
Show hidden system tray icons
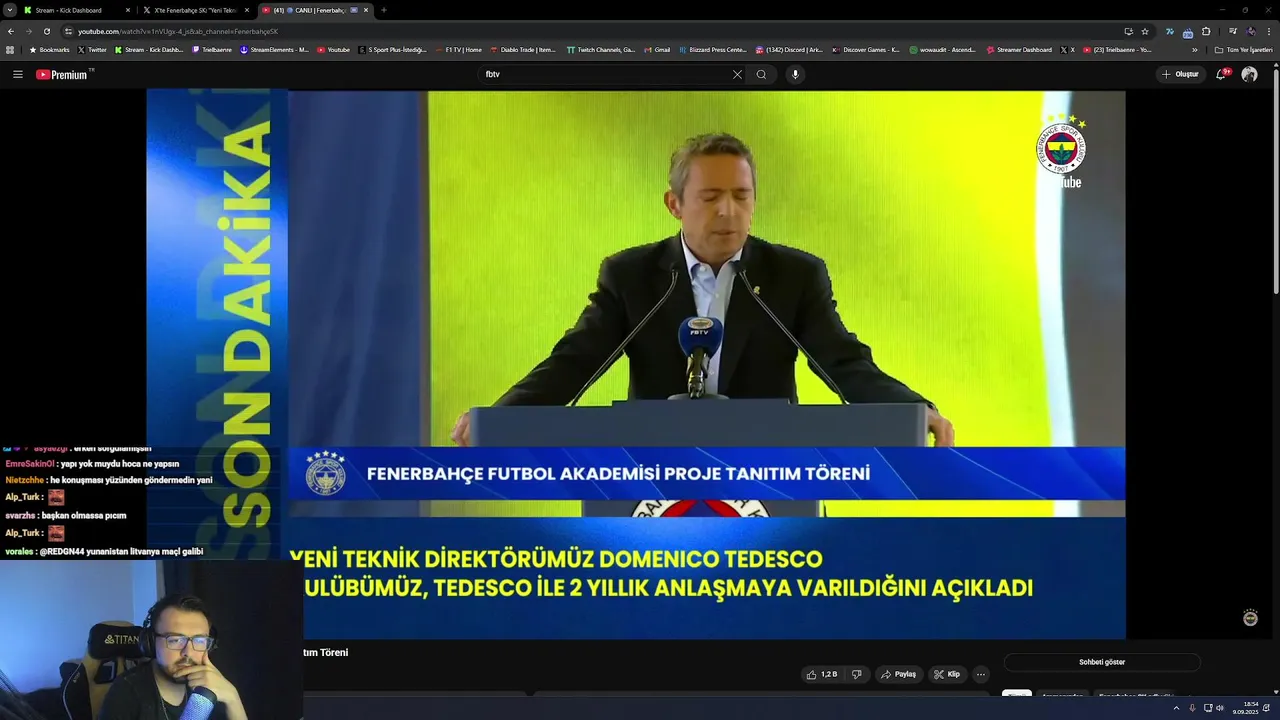click(x=1176, y=707)
